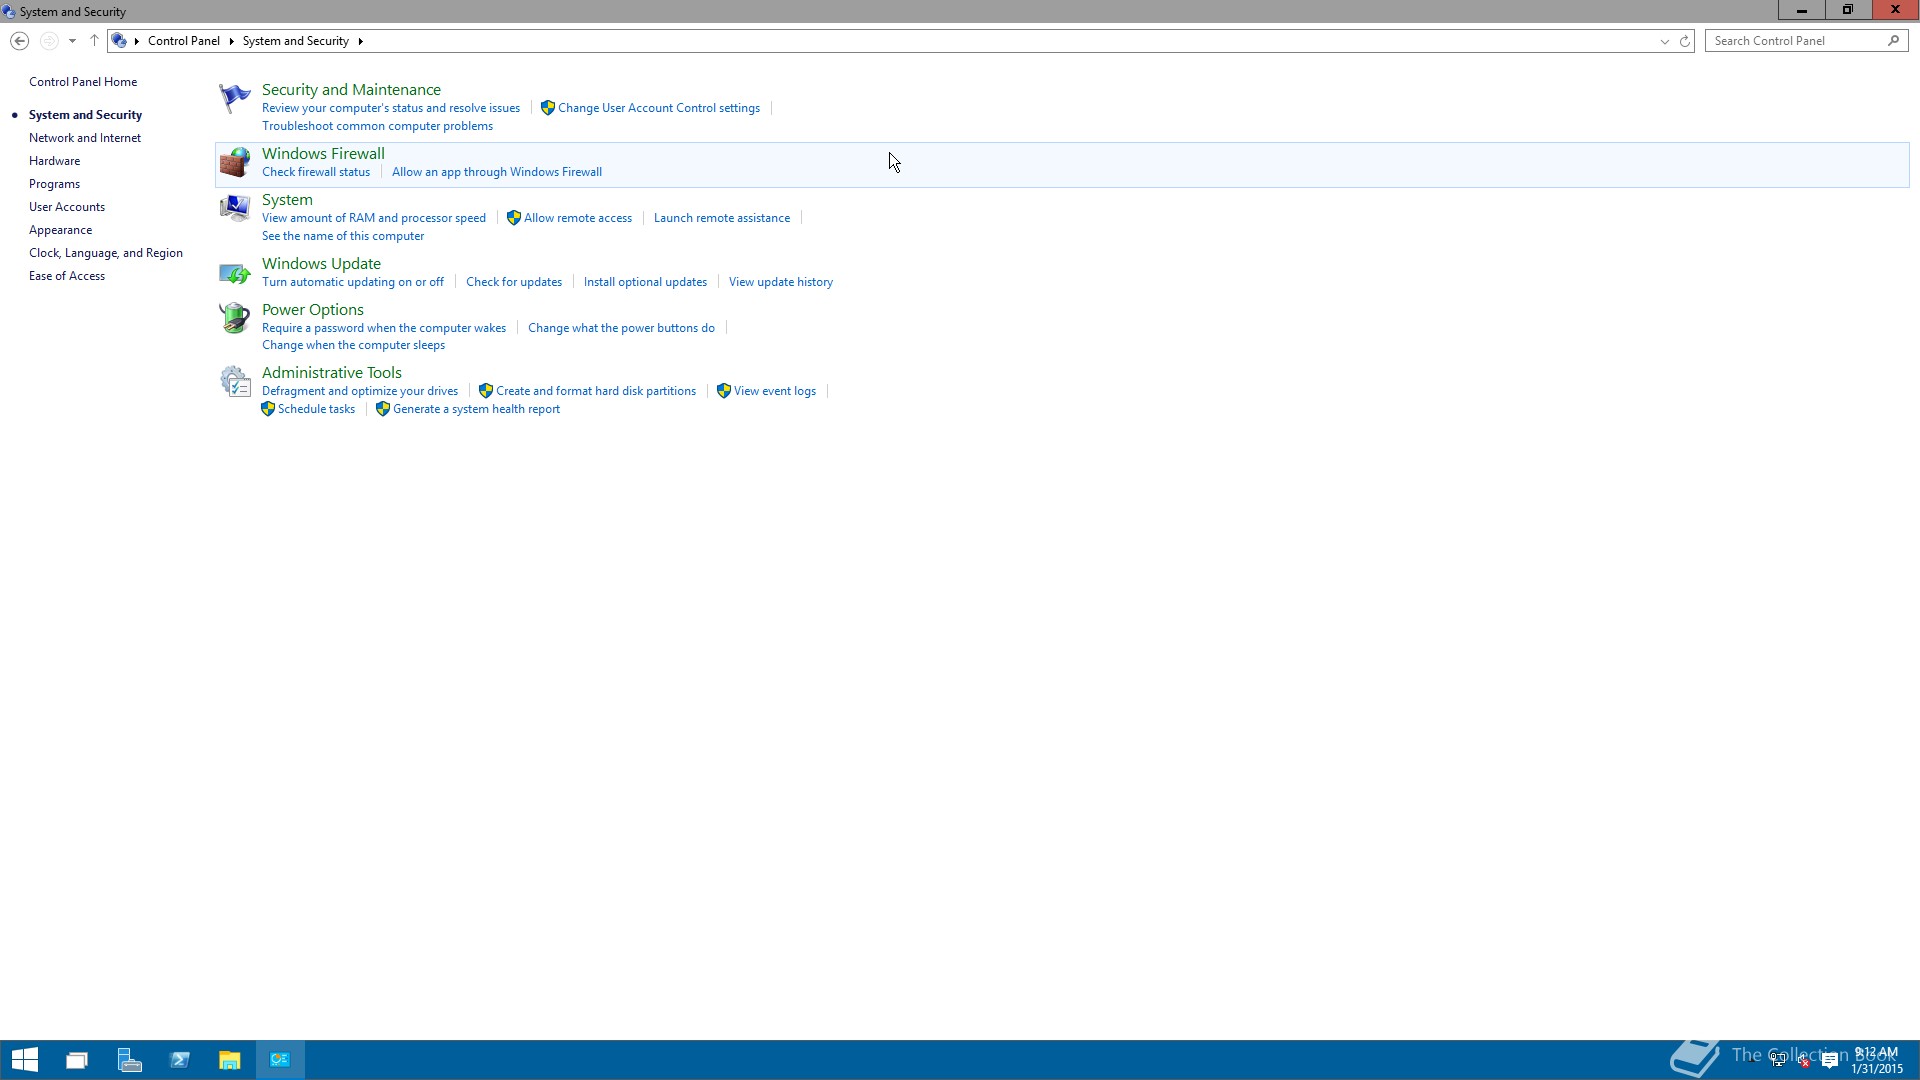Screen dimensions: 1920x1080
Task: Click Create and format hard disk partitions
Action: (596, 391)
